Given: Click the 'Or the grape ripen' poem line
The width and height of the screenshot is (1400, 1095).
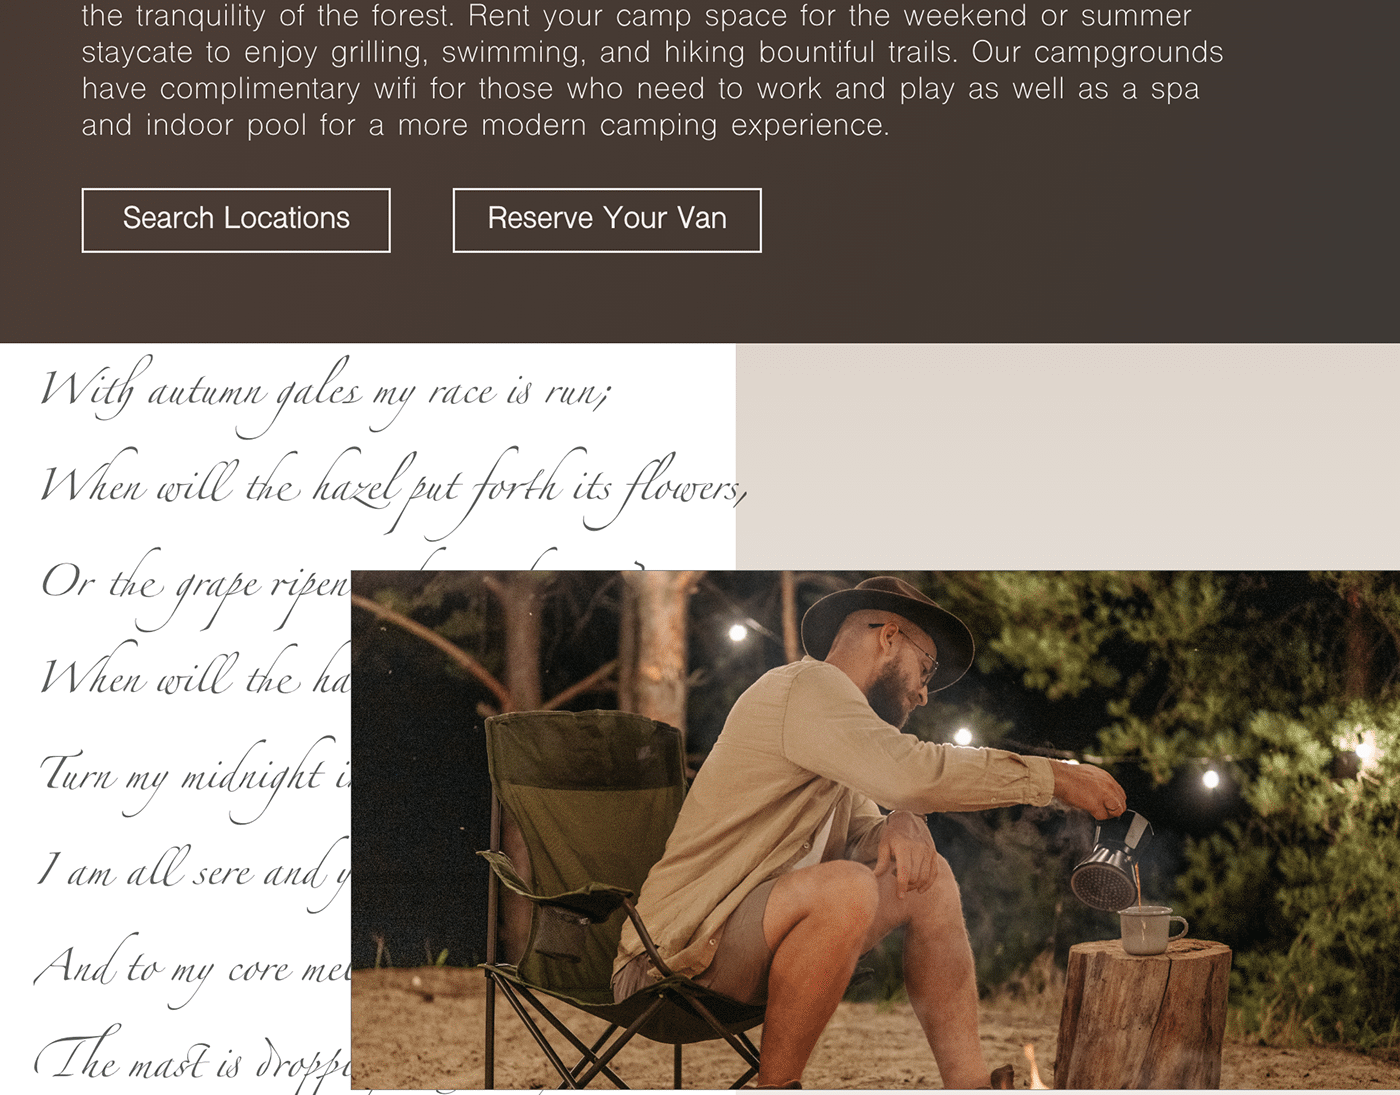Looking at the screenshot, I should tap(195, 585).
